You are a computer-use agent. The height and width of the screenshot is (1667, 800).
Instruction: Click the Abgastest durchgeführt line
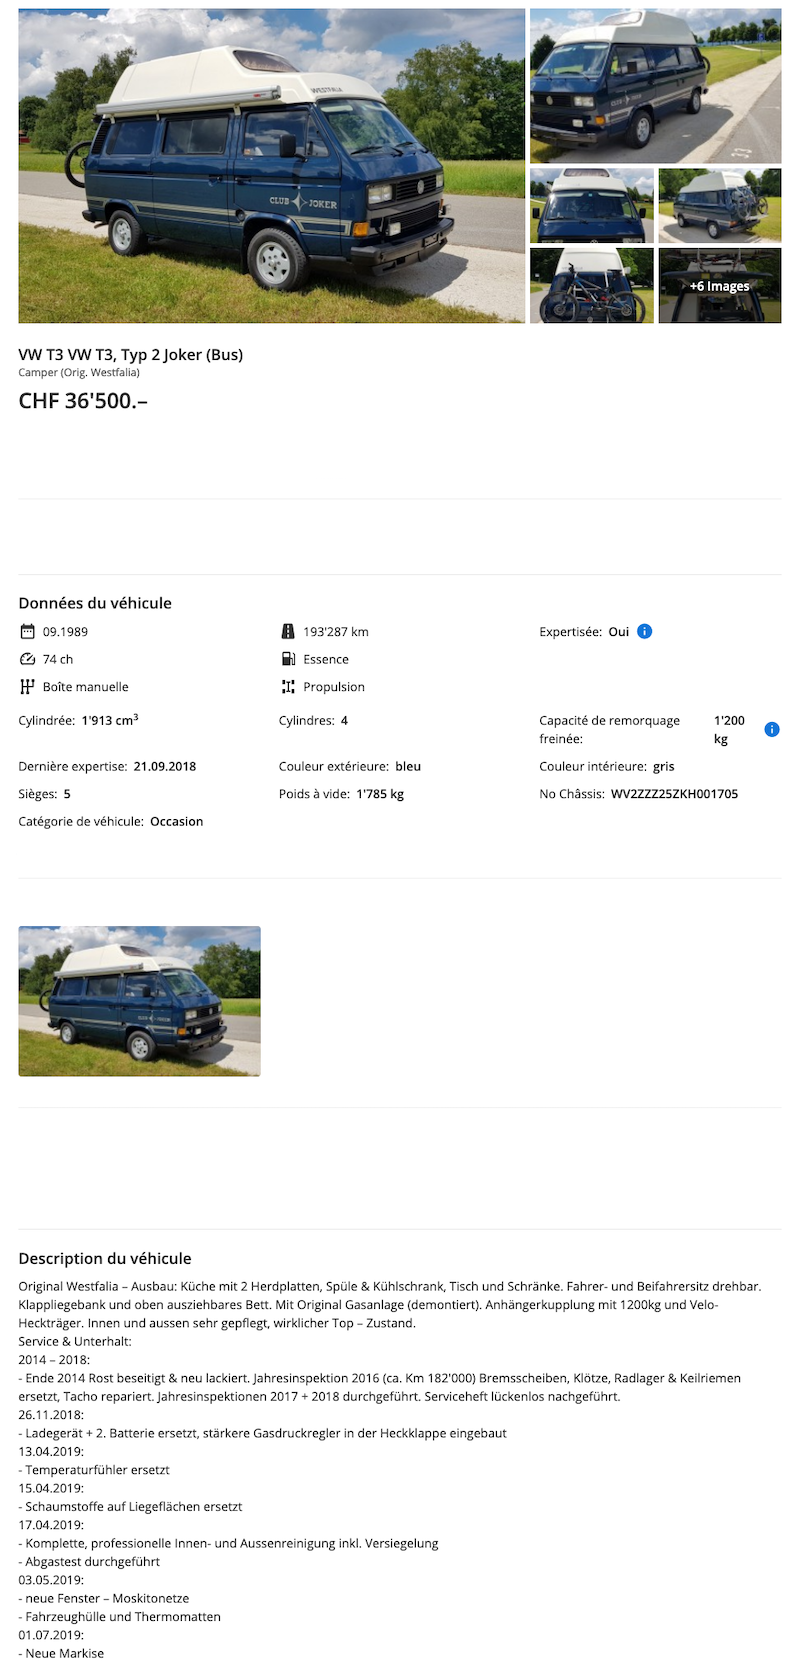coord(89,1561)
